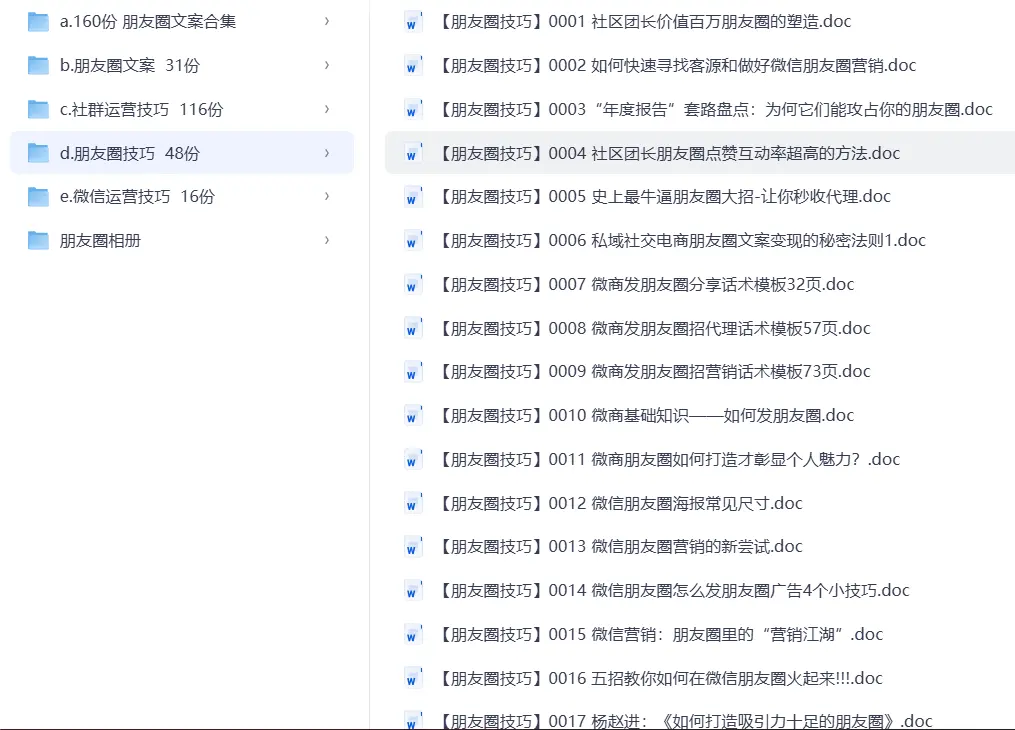Click folder icon for d.朋友圈技巧 48份
Screen dimensions: 1015x730
(x=38, y=153)
